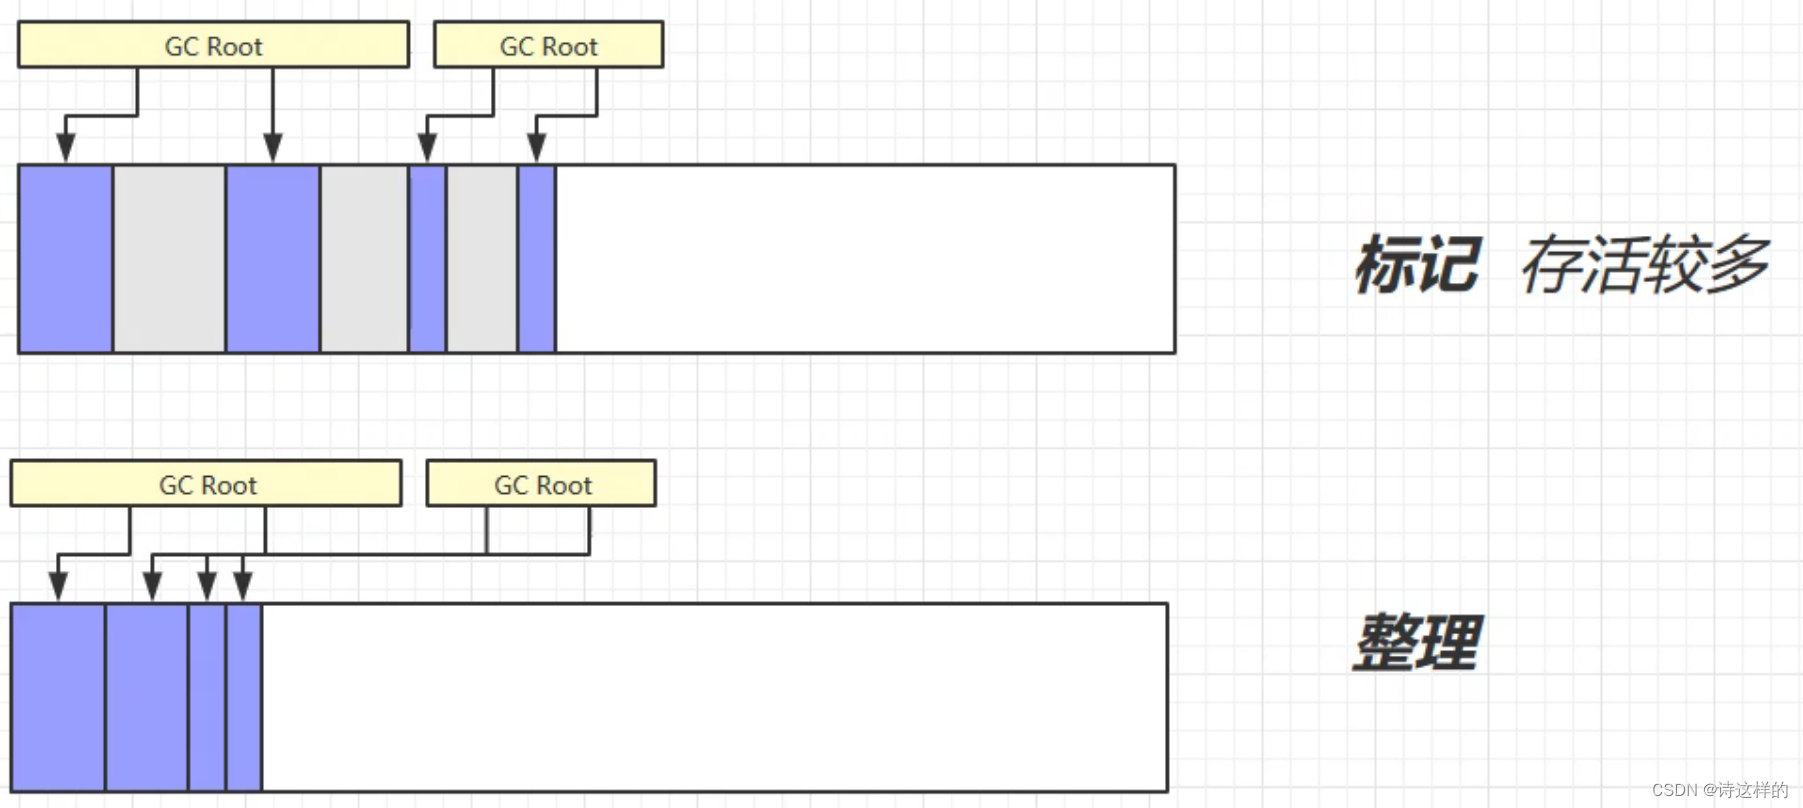Screen dimensions: 1803x808
Task: Click the last narrow blue block in the upper memory bar
Action: click(x=537, y=259)
